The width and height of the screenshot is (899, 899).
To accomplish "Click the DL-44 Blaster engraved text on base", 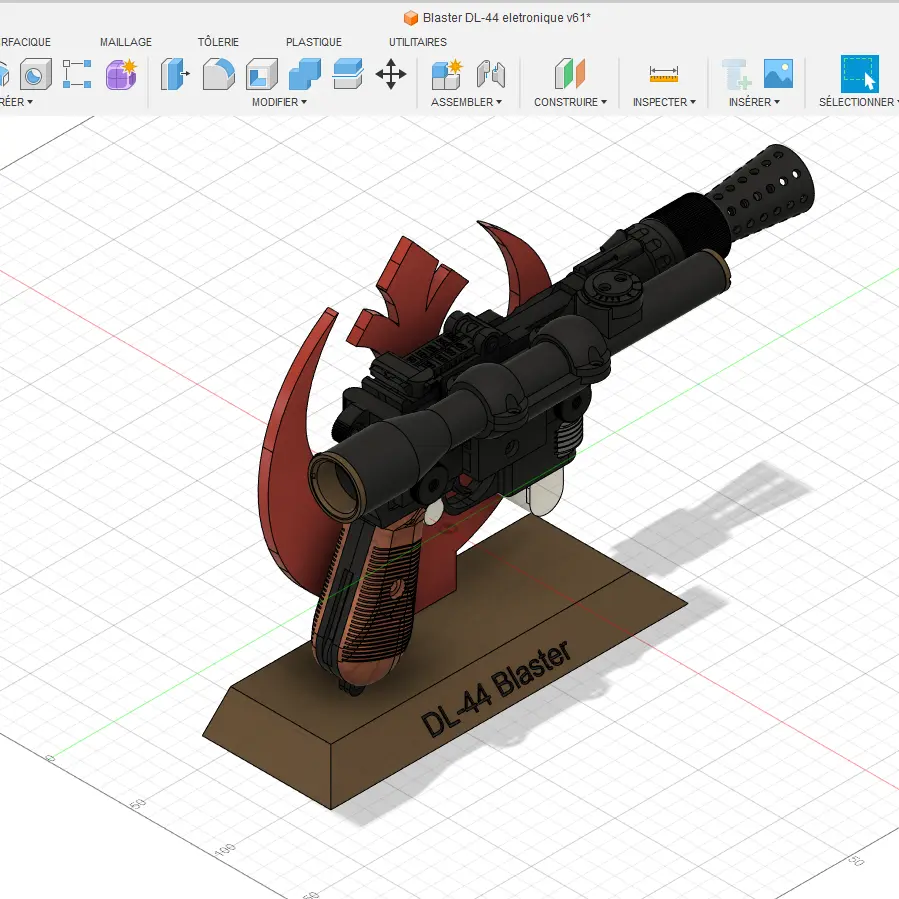I will 496,687.
